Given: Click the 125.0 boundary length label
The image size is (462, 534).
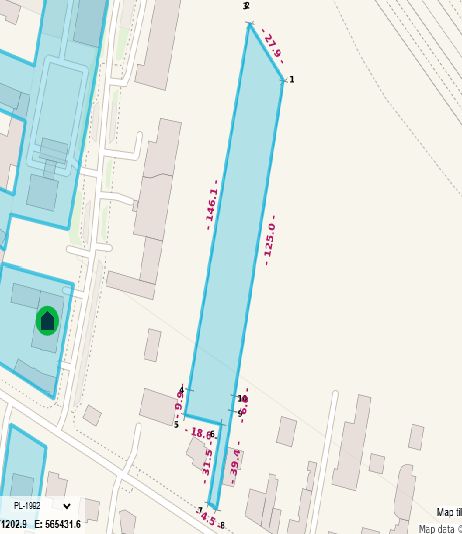Looking at the screenshot, I should pyautogui.click(x=270, y=240).
